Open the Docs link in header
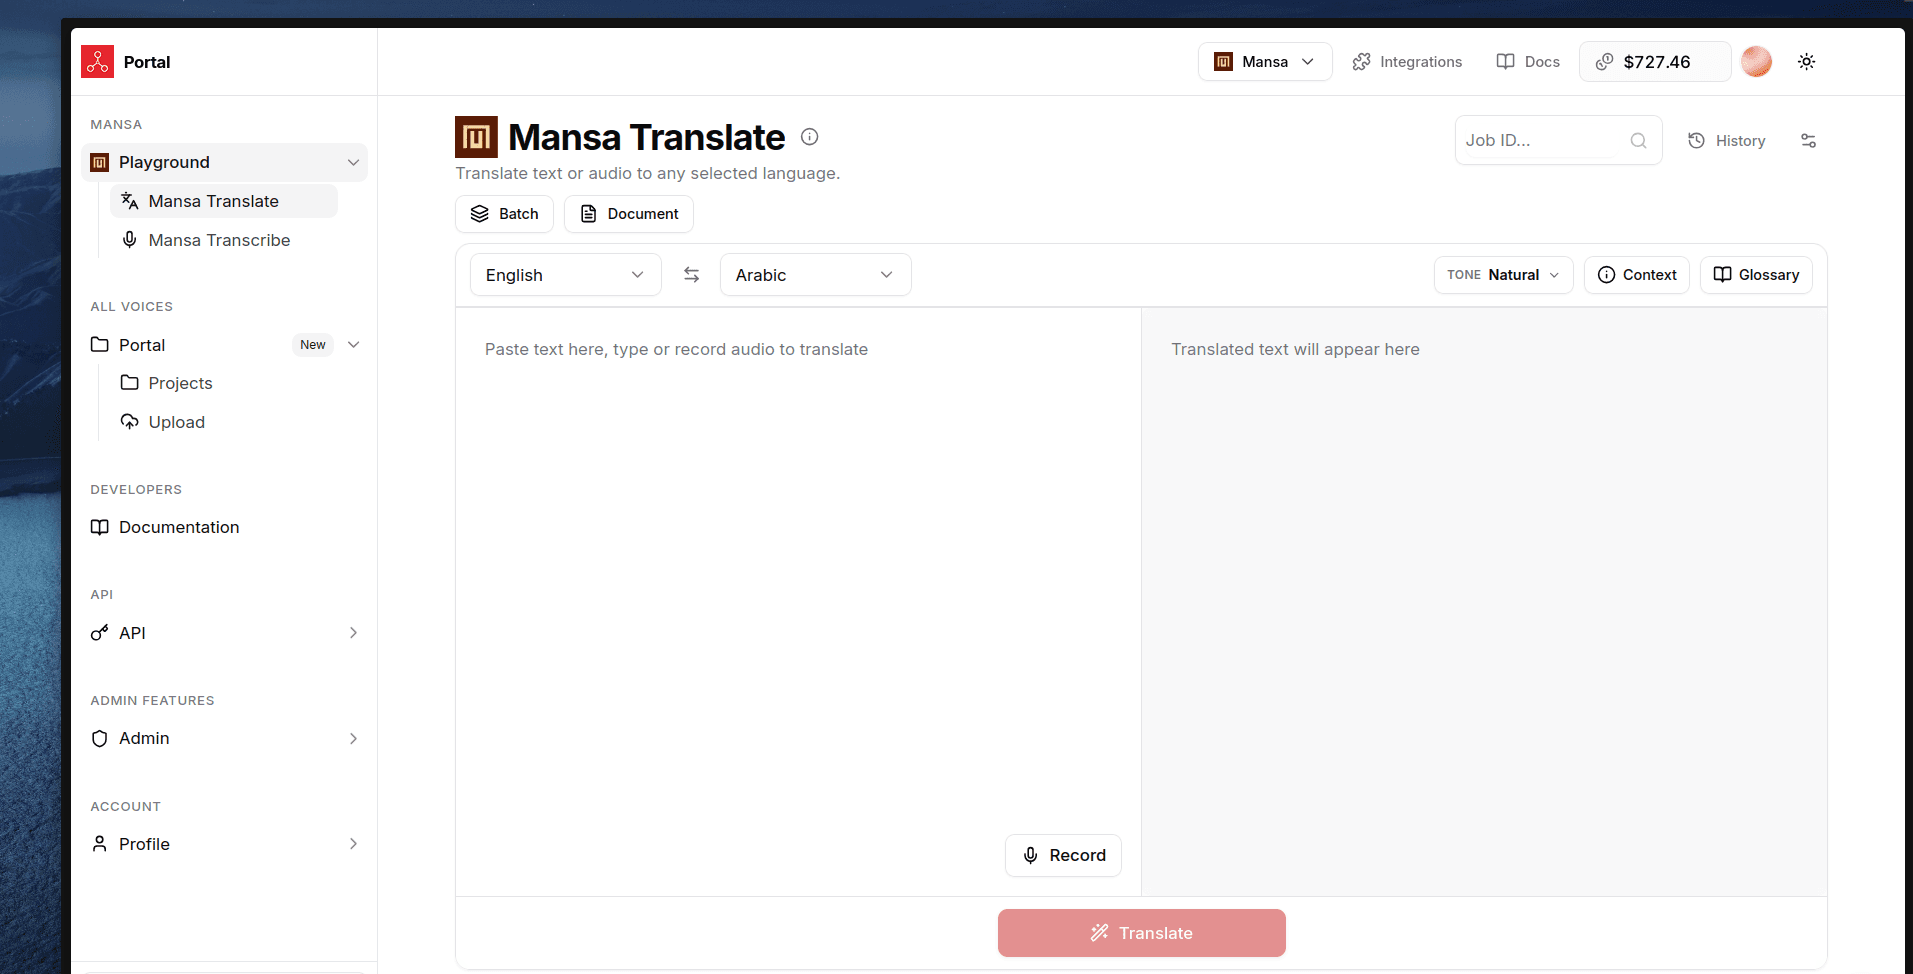Screen dimensions: 1913x974 (x=1528, y=62)
